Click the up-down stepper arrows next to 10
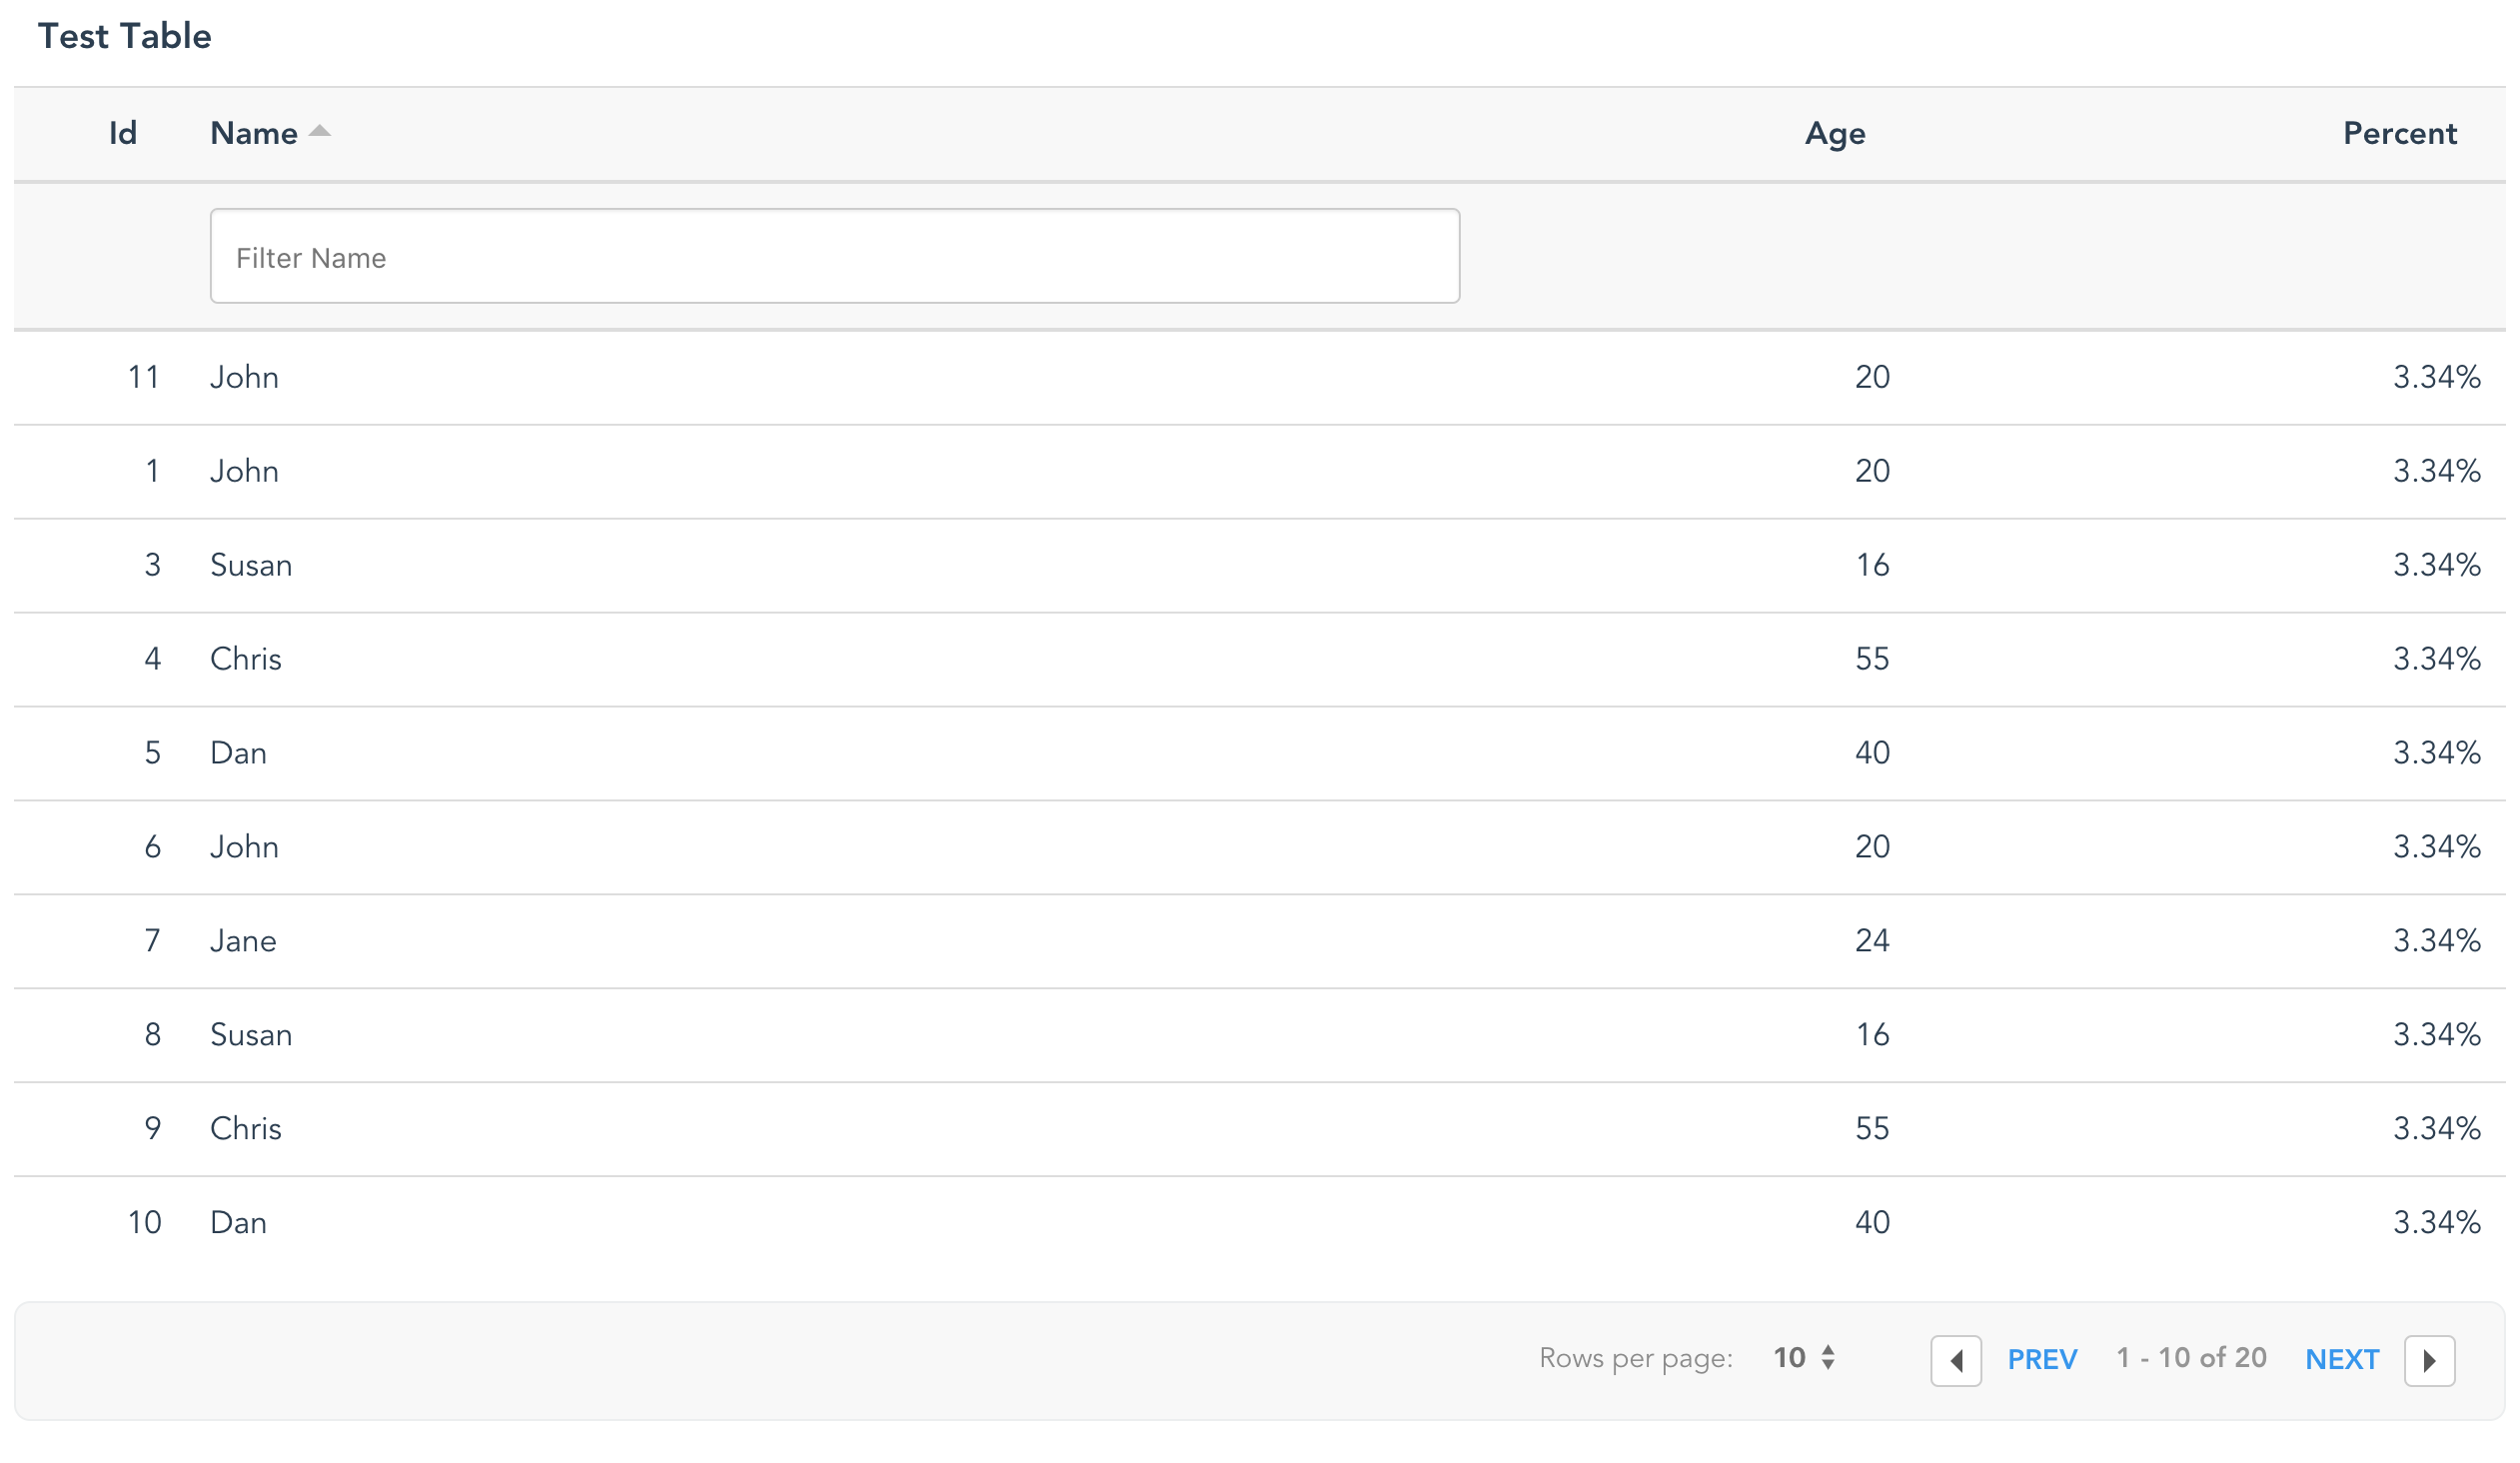The width and height of the screenshot is (2520, 1463). pyautogui.click(x=1828, y=1357)
